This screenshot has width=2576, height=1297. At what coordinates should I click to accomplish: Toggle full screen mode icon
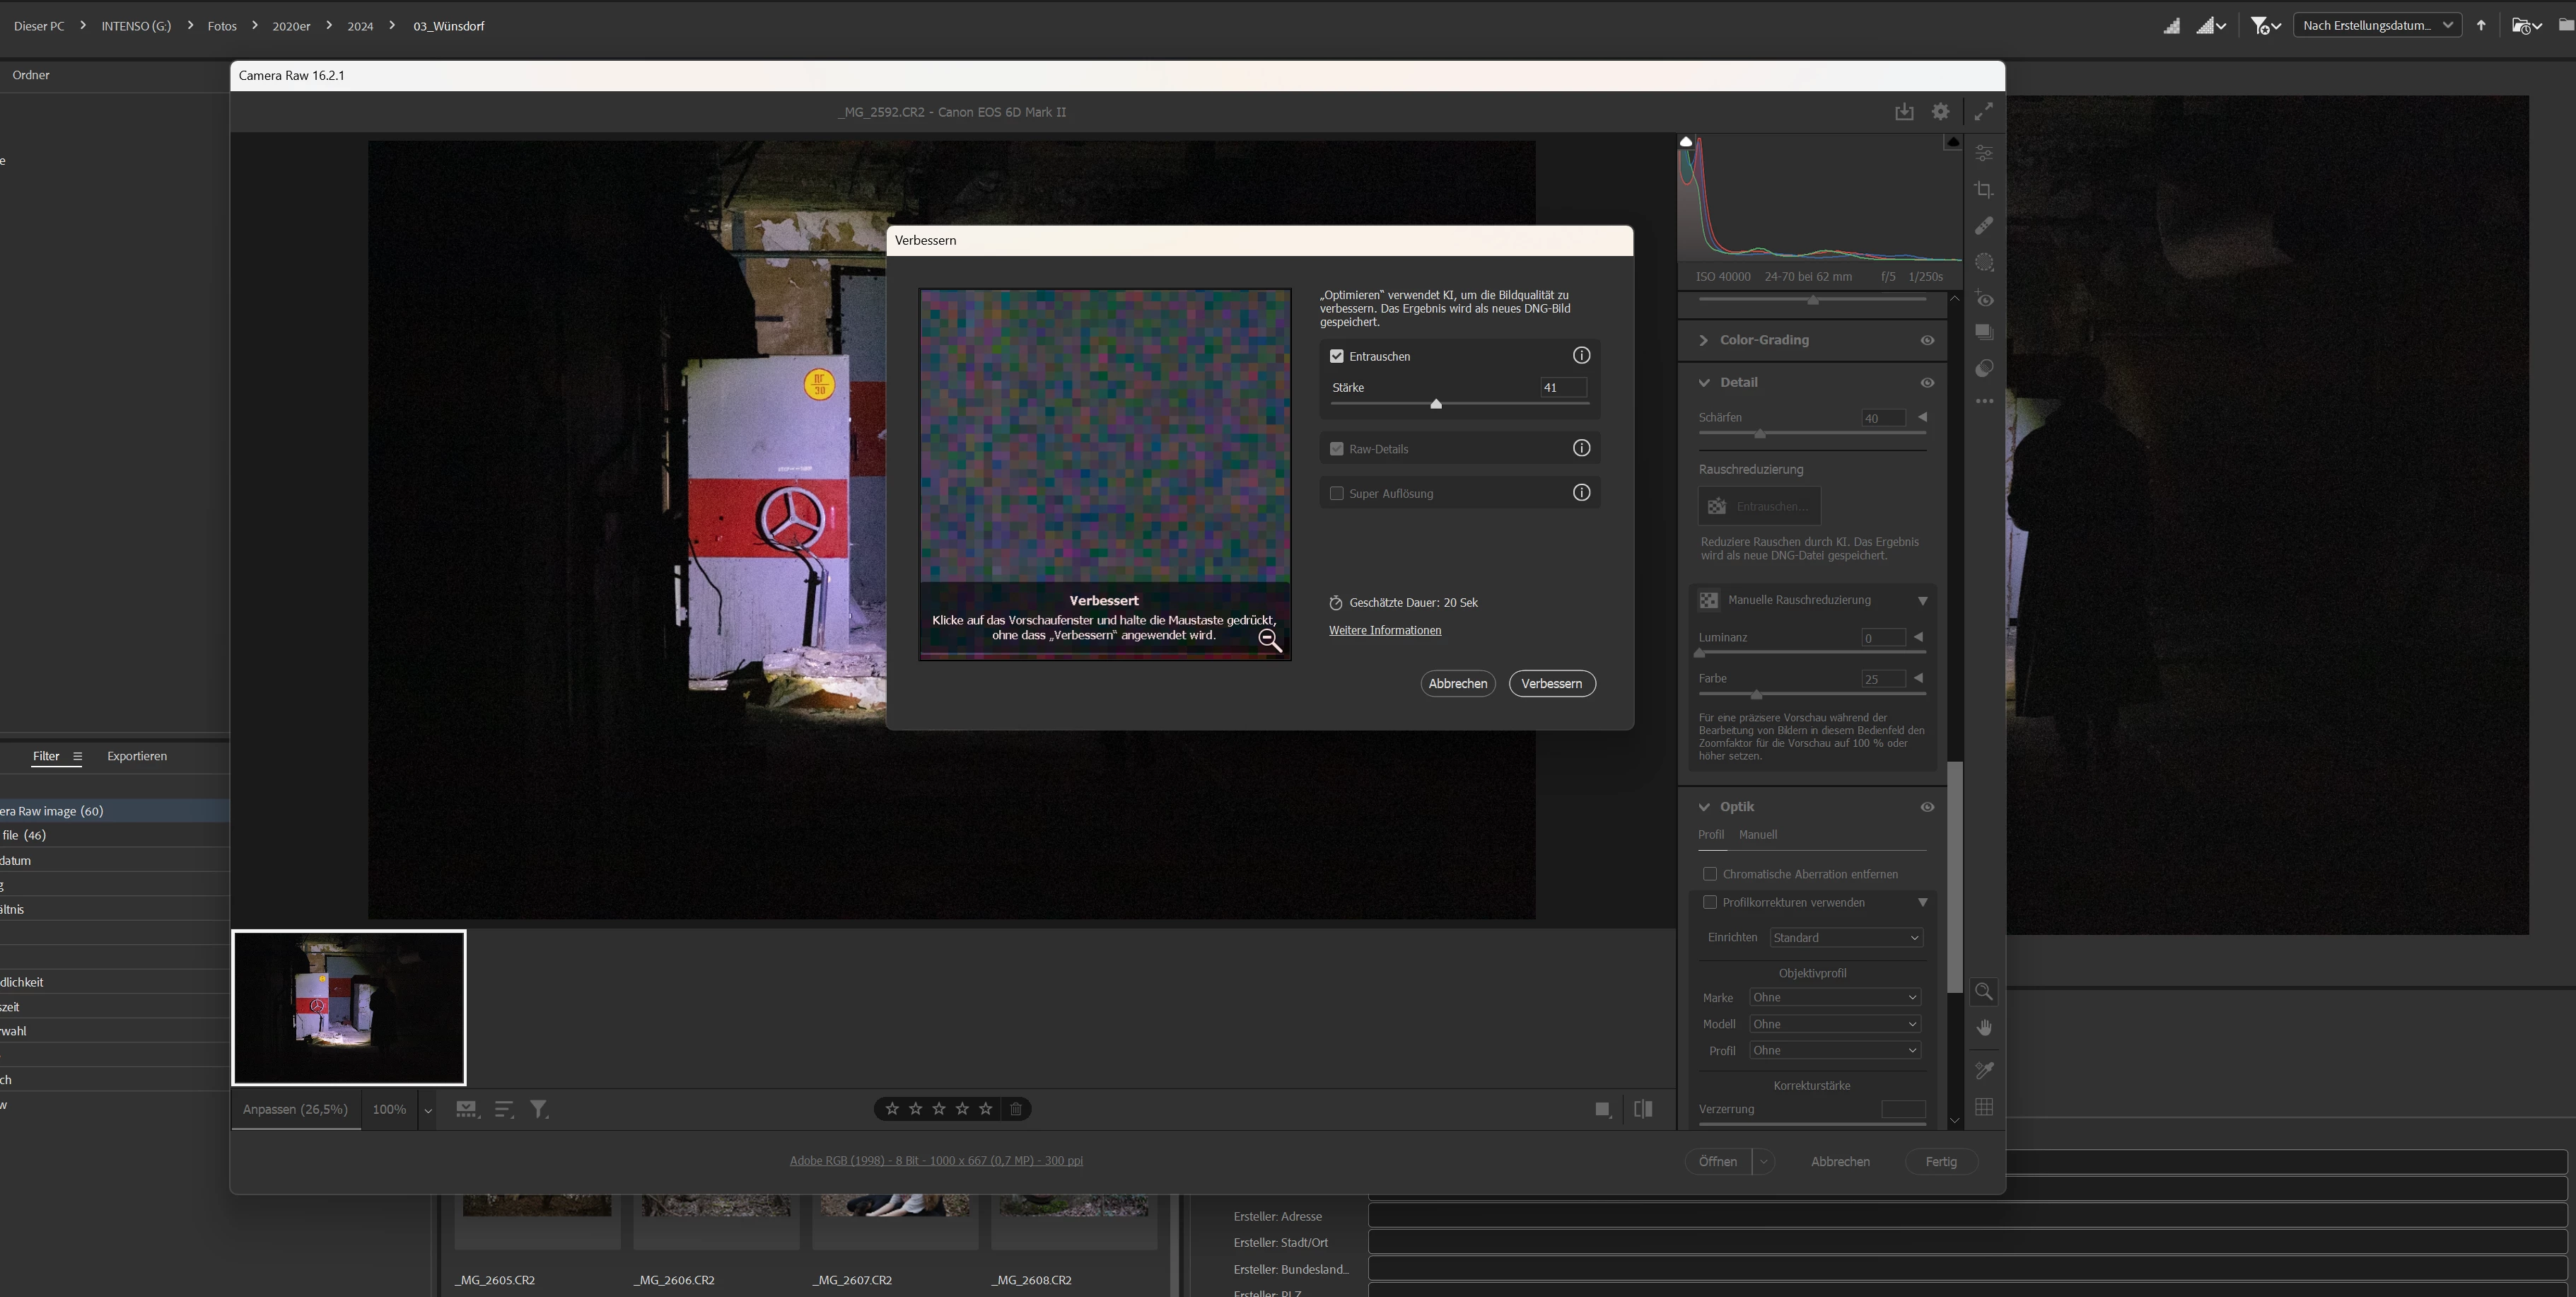pos(1983,112)
